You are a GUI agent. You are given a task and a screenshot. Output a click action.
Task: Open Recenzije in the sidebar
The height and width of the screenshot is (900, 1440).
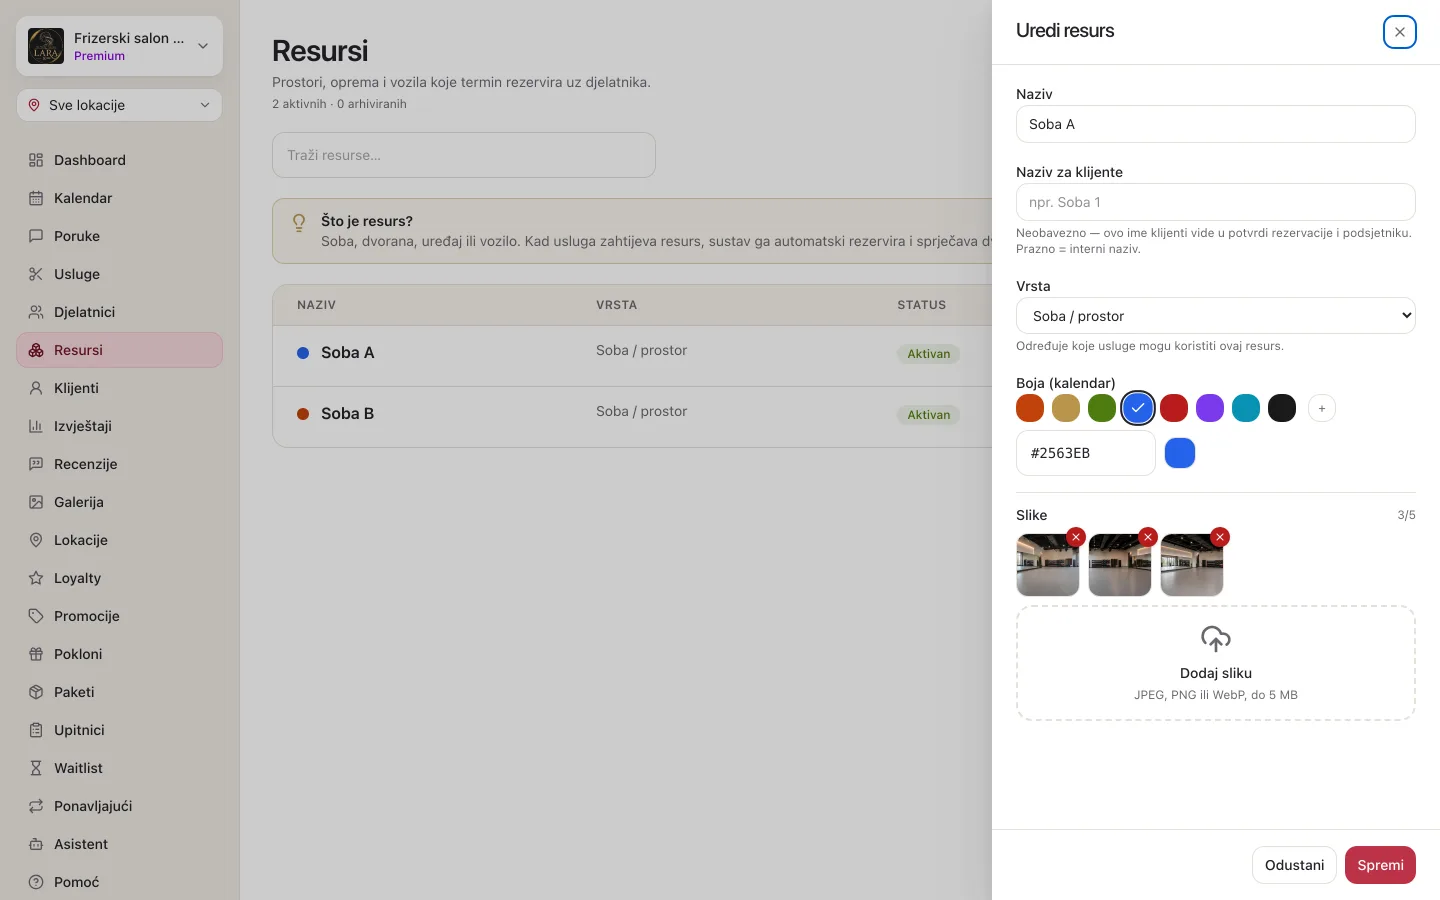(119, 464)
